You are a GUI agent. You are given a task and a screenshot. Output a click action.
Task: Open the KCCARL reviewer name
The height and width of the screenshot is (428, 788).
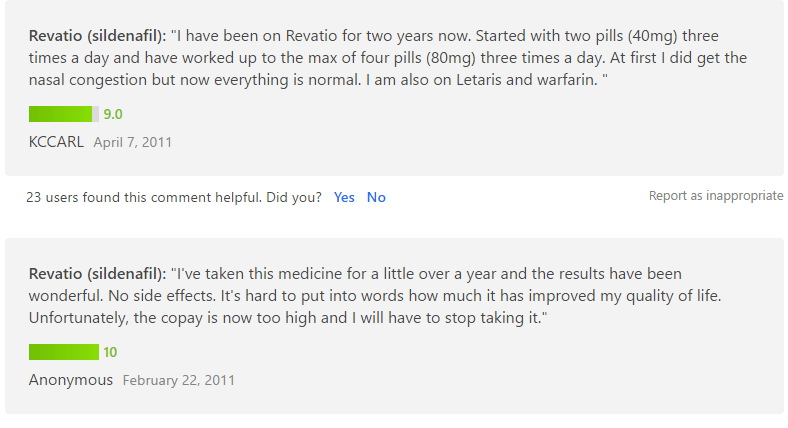pyautogui.click(x=56, y=142)
